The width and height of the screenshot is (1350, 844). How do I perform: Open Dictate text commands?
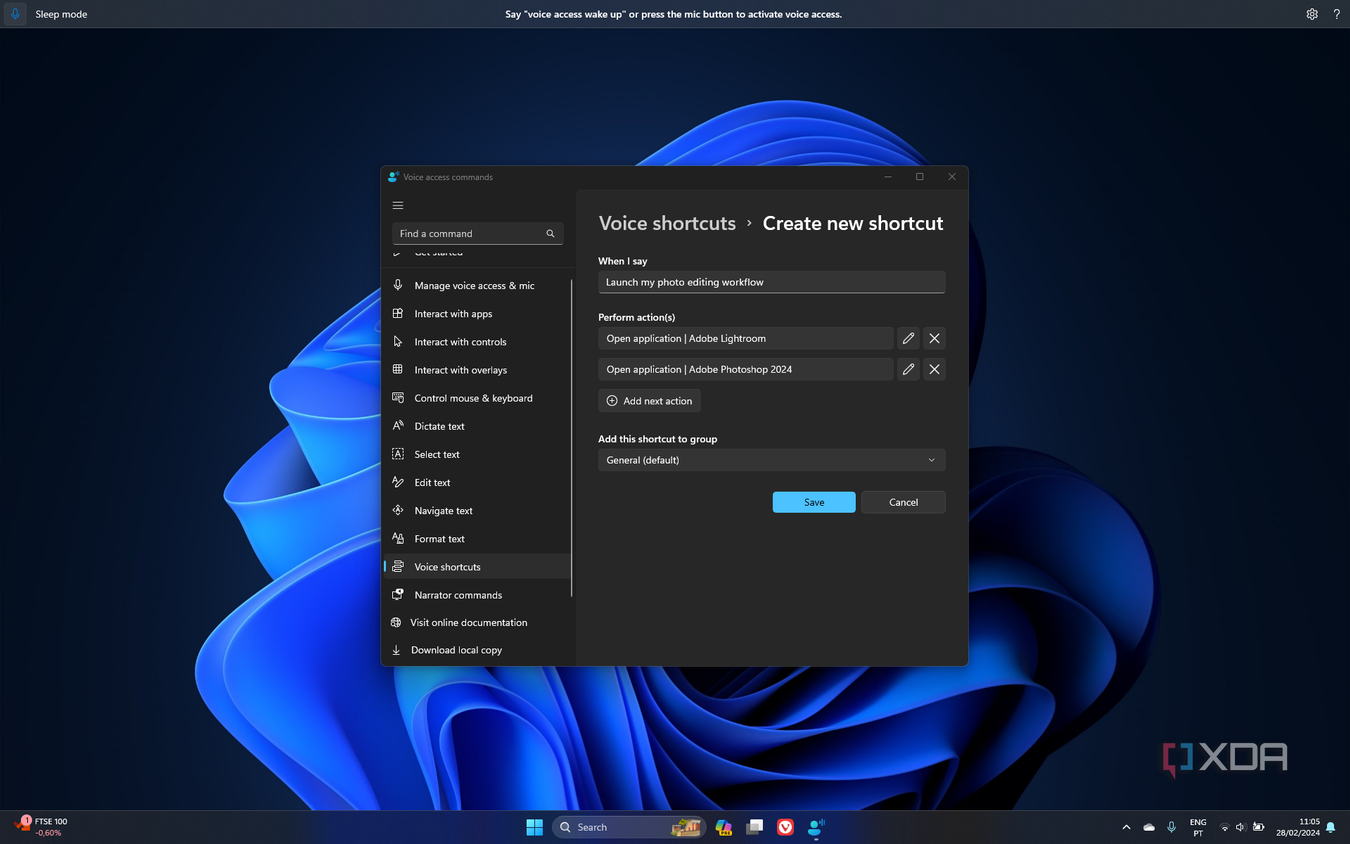point(477,426)
